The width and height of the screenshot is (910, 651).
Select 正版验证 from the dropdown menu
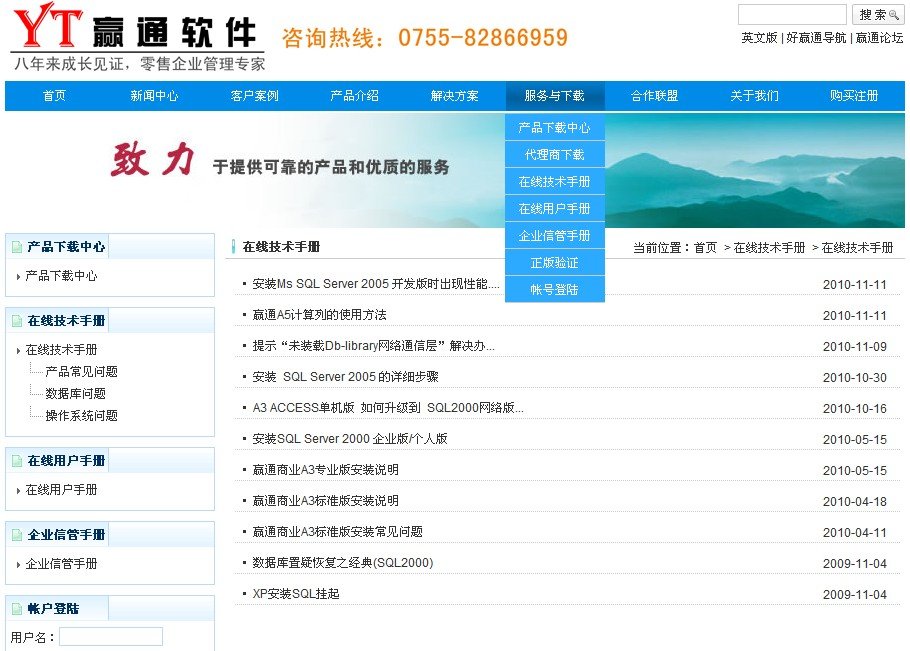(x=554, y=263)
